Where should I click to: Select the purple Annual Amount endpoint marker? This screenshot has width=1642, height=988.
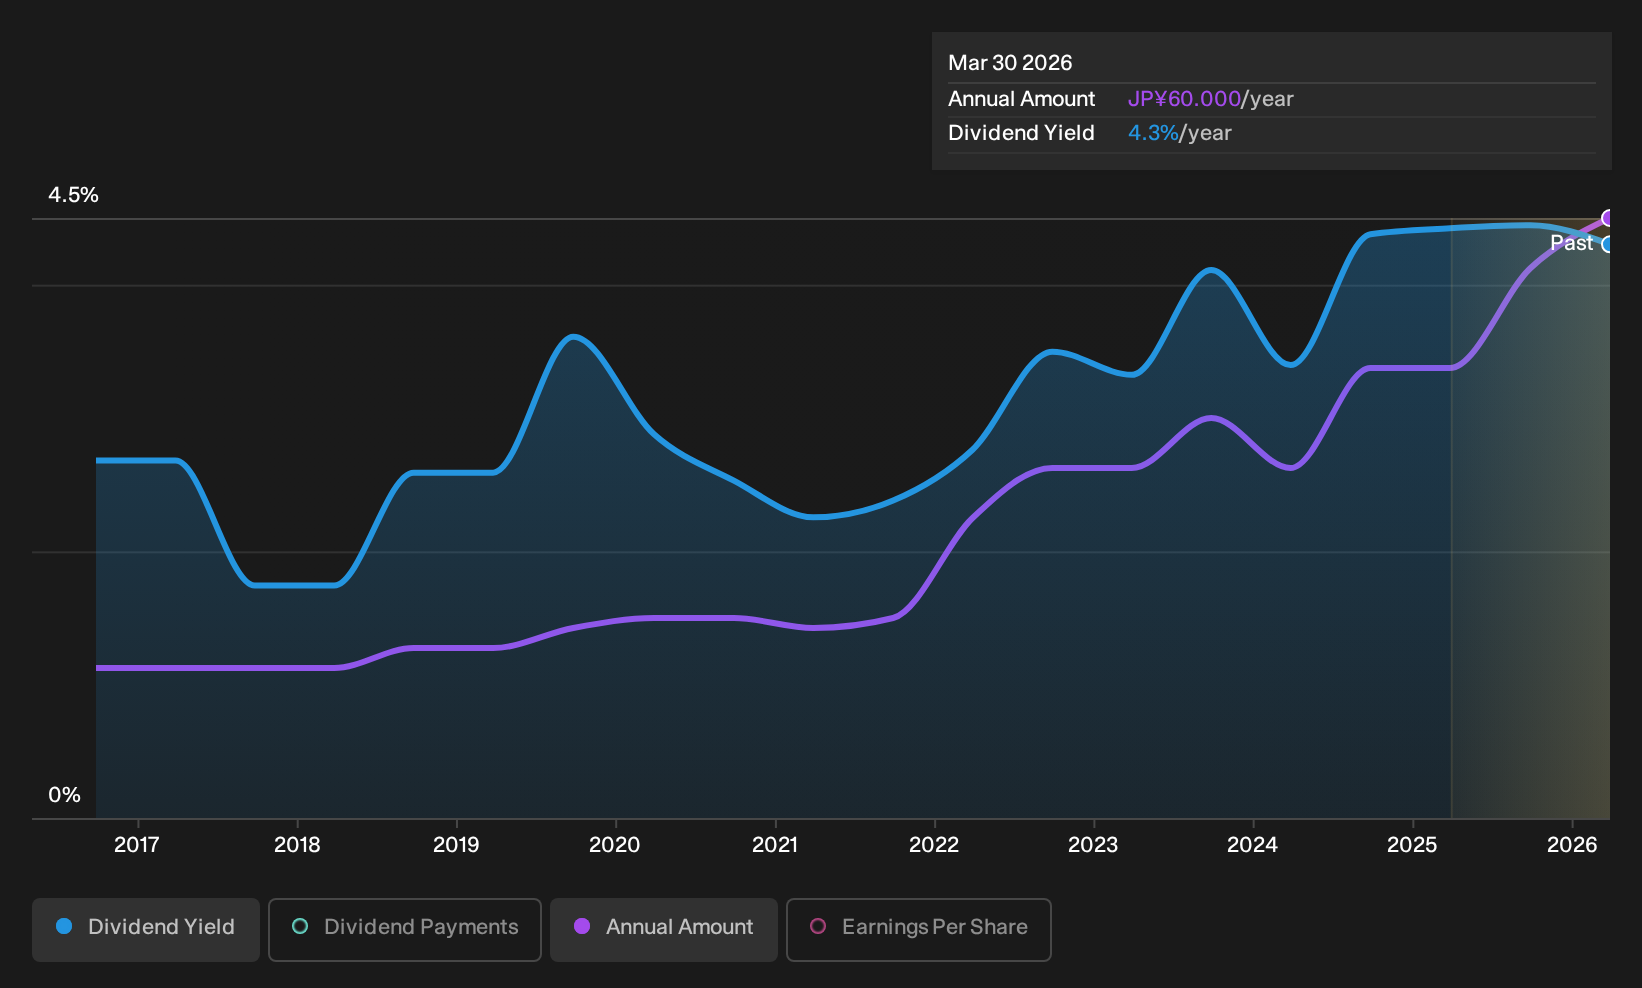[x=1608, y=218]
